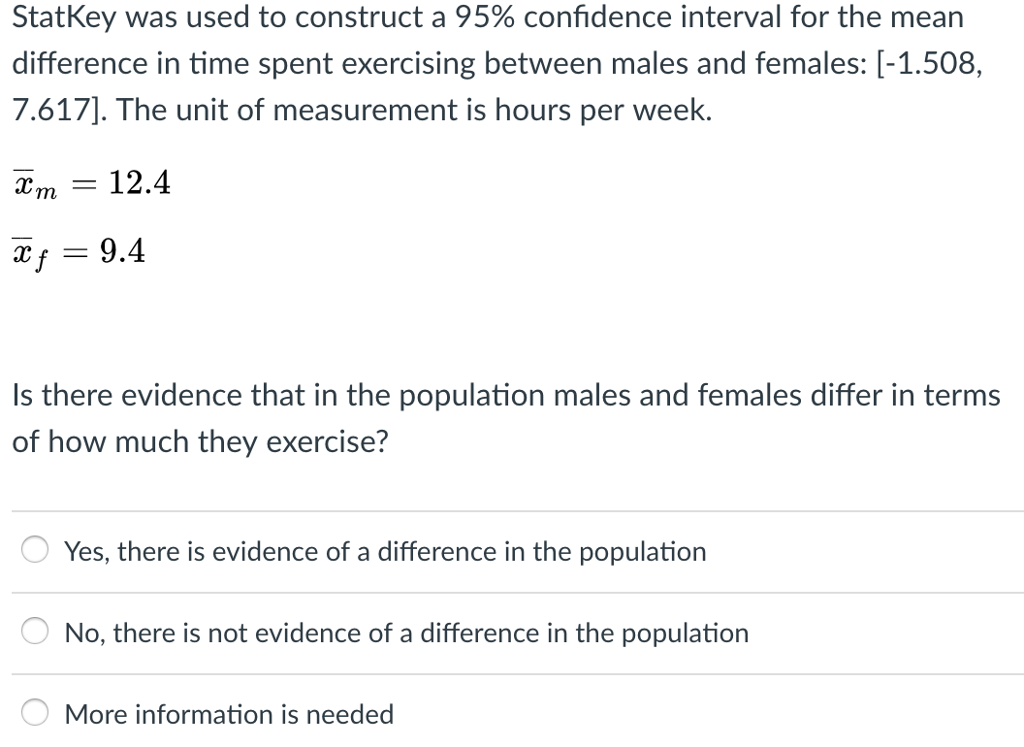Choose 'No, there is not evidence of a difference'

point(405,633)
